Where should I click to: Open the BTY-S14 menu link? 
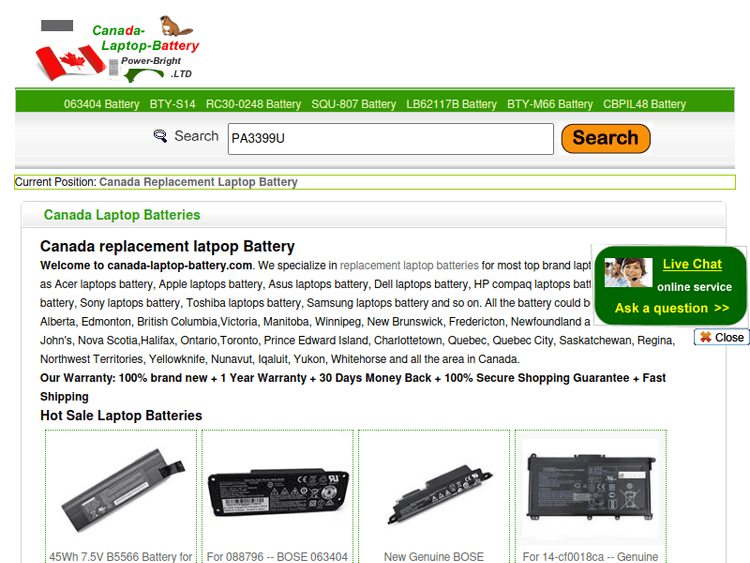point(173,104)
